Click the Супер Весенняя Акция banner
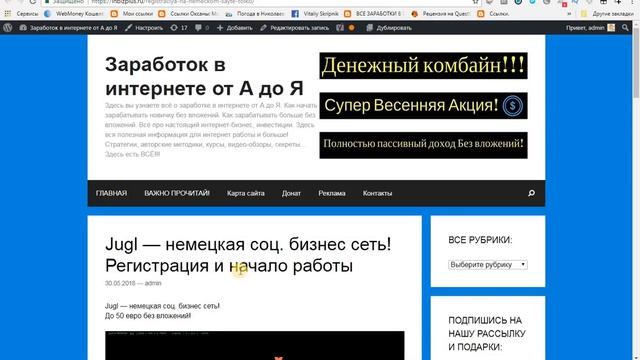 423,106
